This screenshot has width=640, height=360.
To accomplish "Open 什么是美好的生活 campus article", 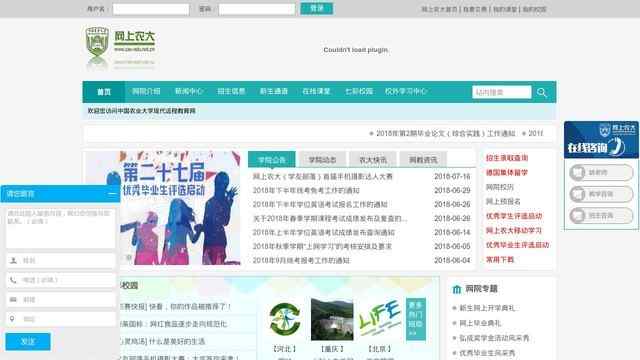I will [178, 341].
